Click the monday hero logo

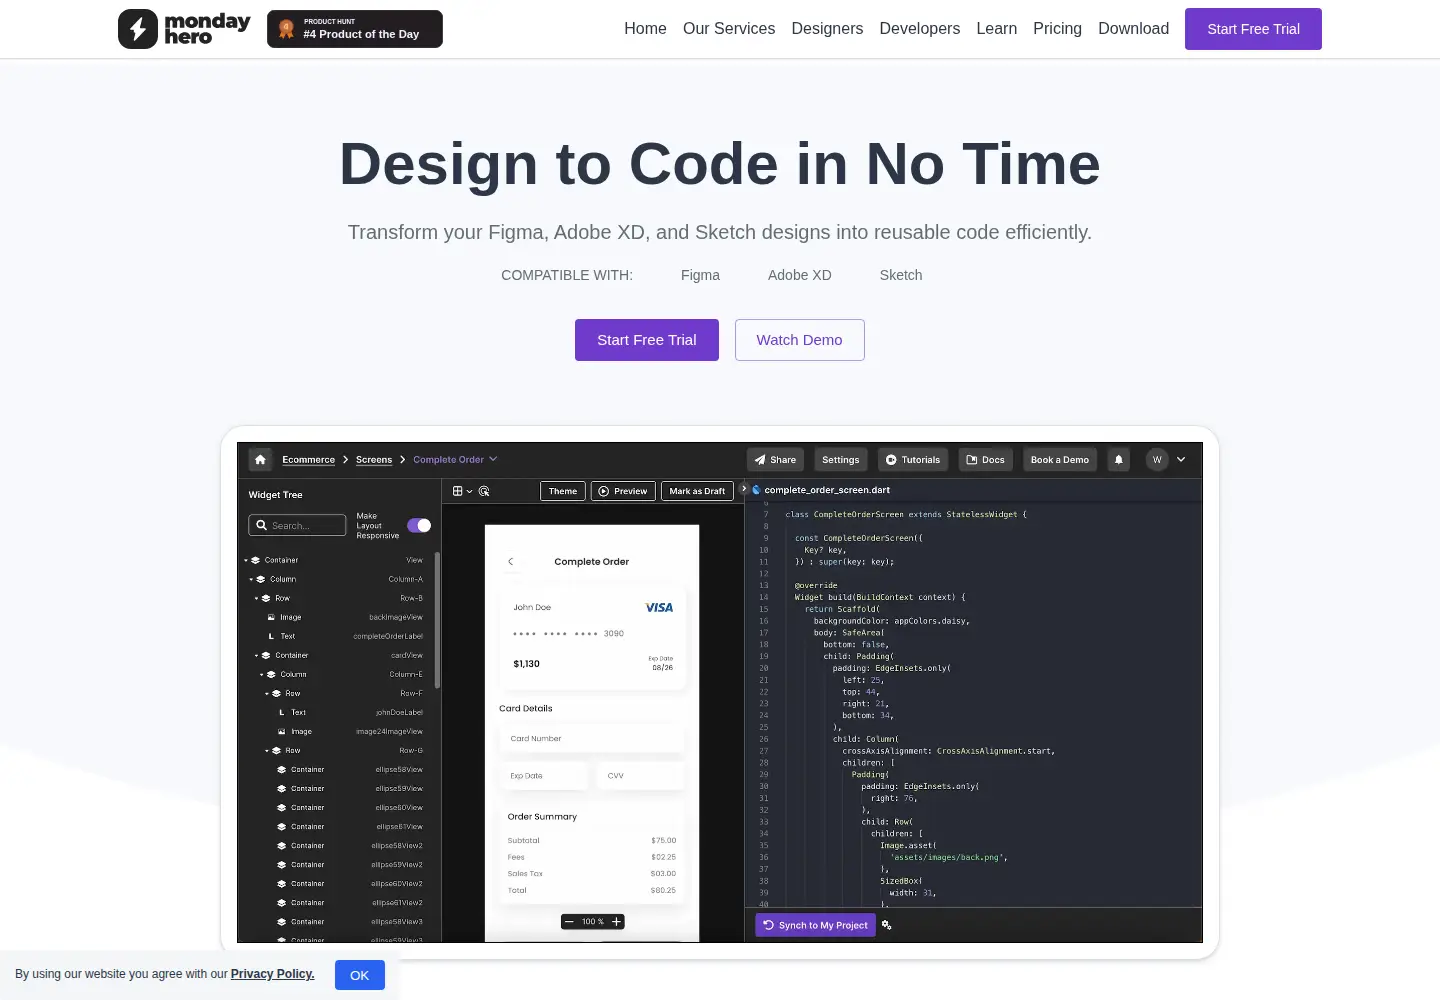pyautogui.click(x=184, y=29)
